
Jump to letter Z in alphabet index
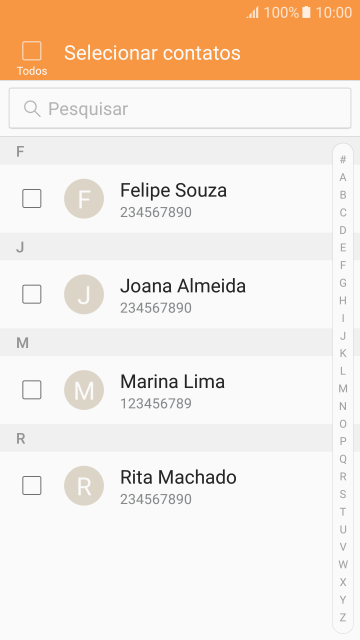(343, 617)
